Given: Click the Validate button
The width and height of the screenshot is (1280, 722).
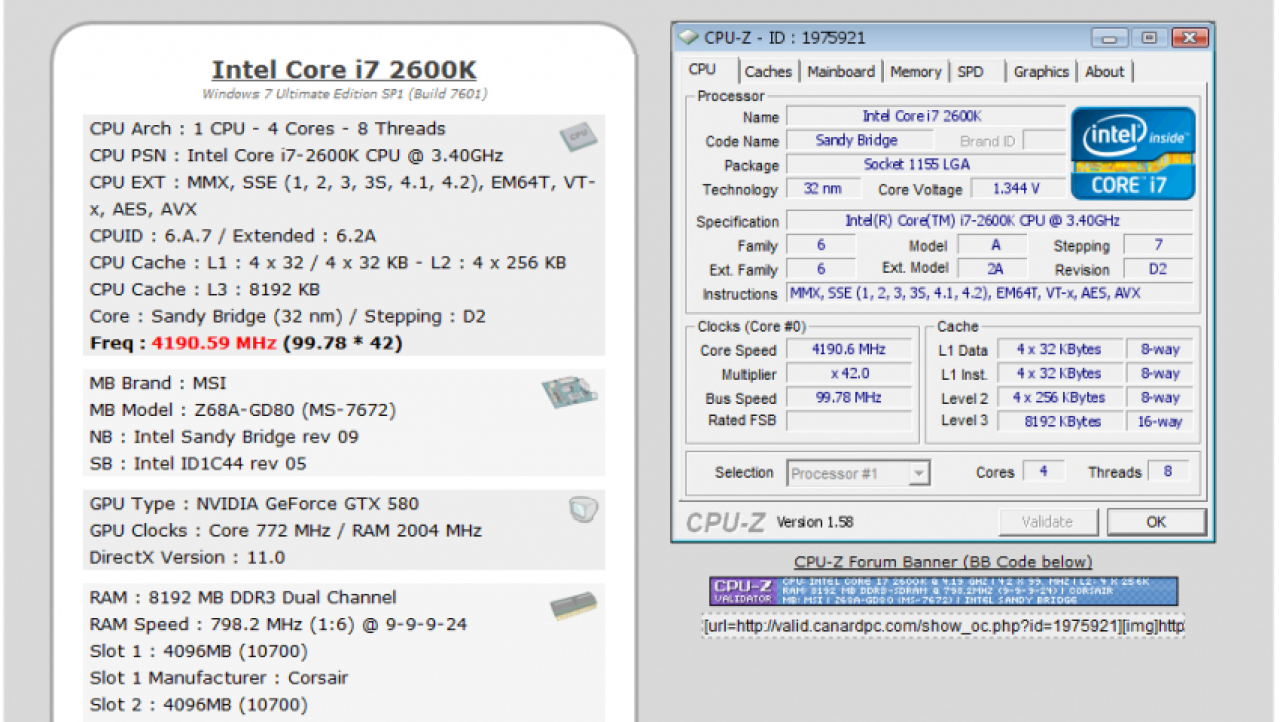Looking at the screenshot, I should click(x=1047, y=521).
